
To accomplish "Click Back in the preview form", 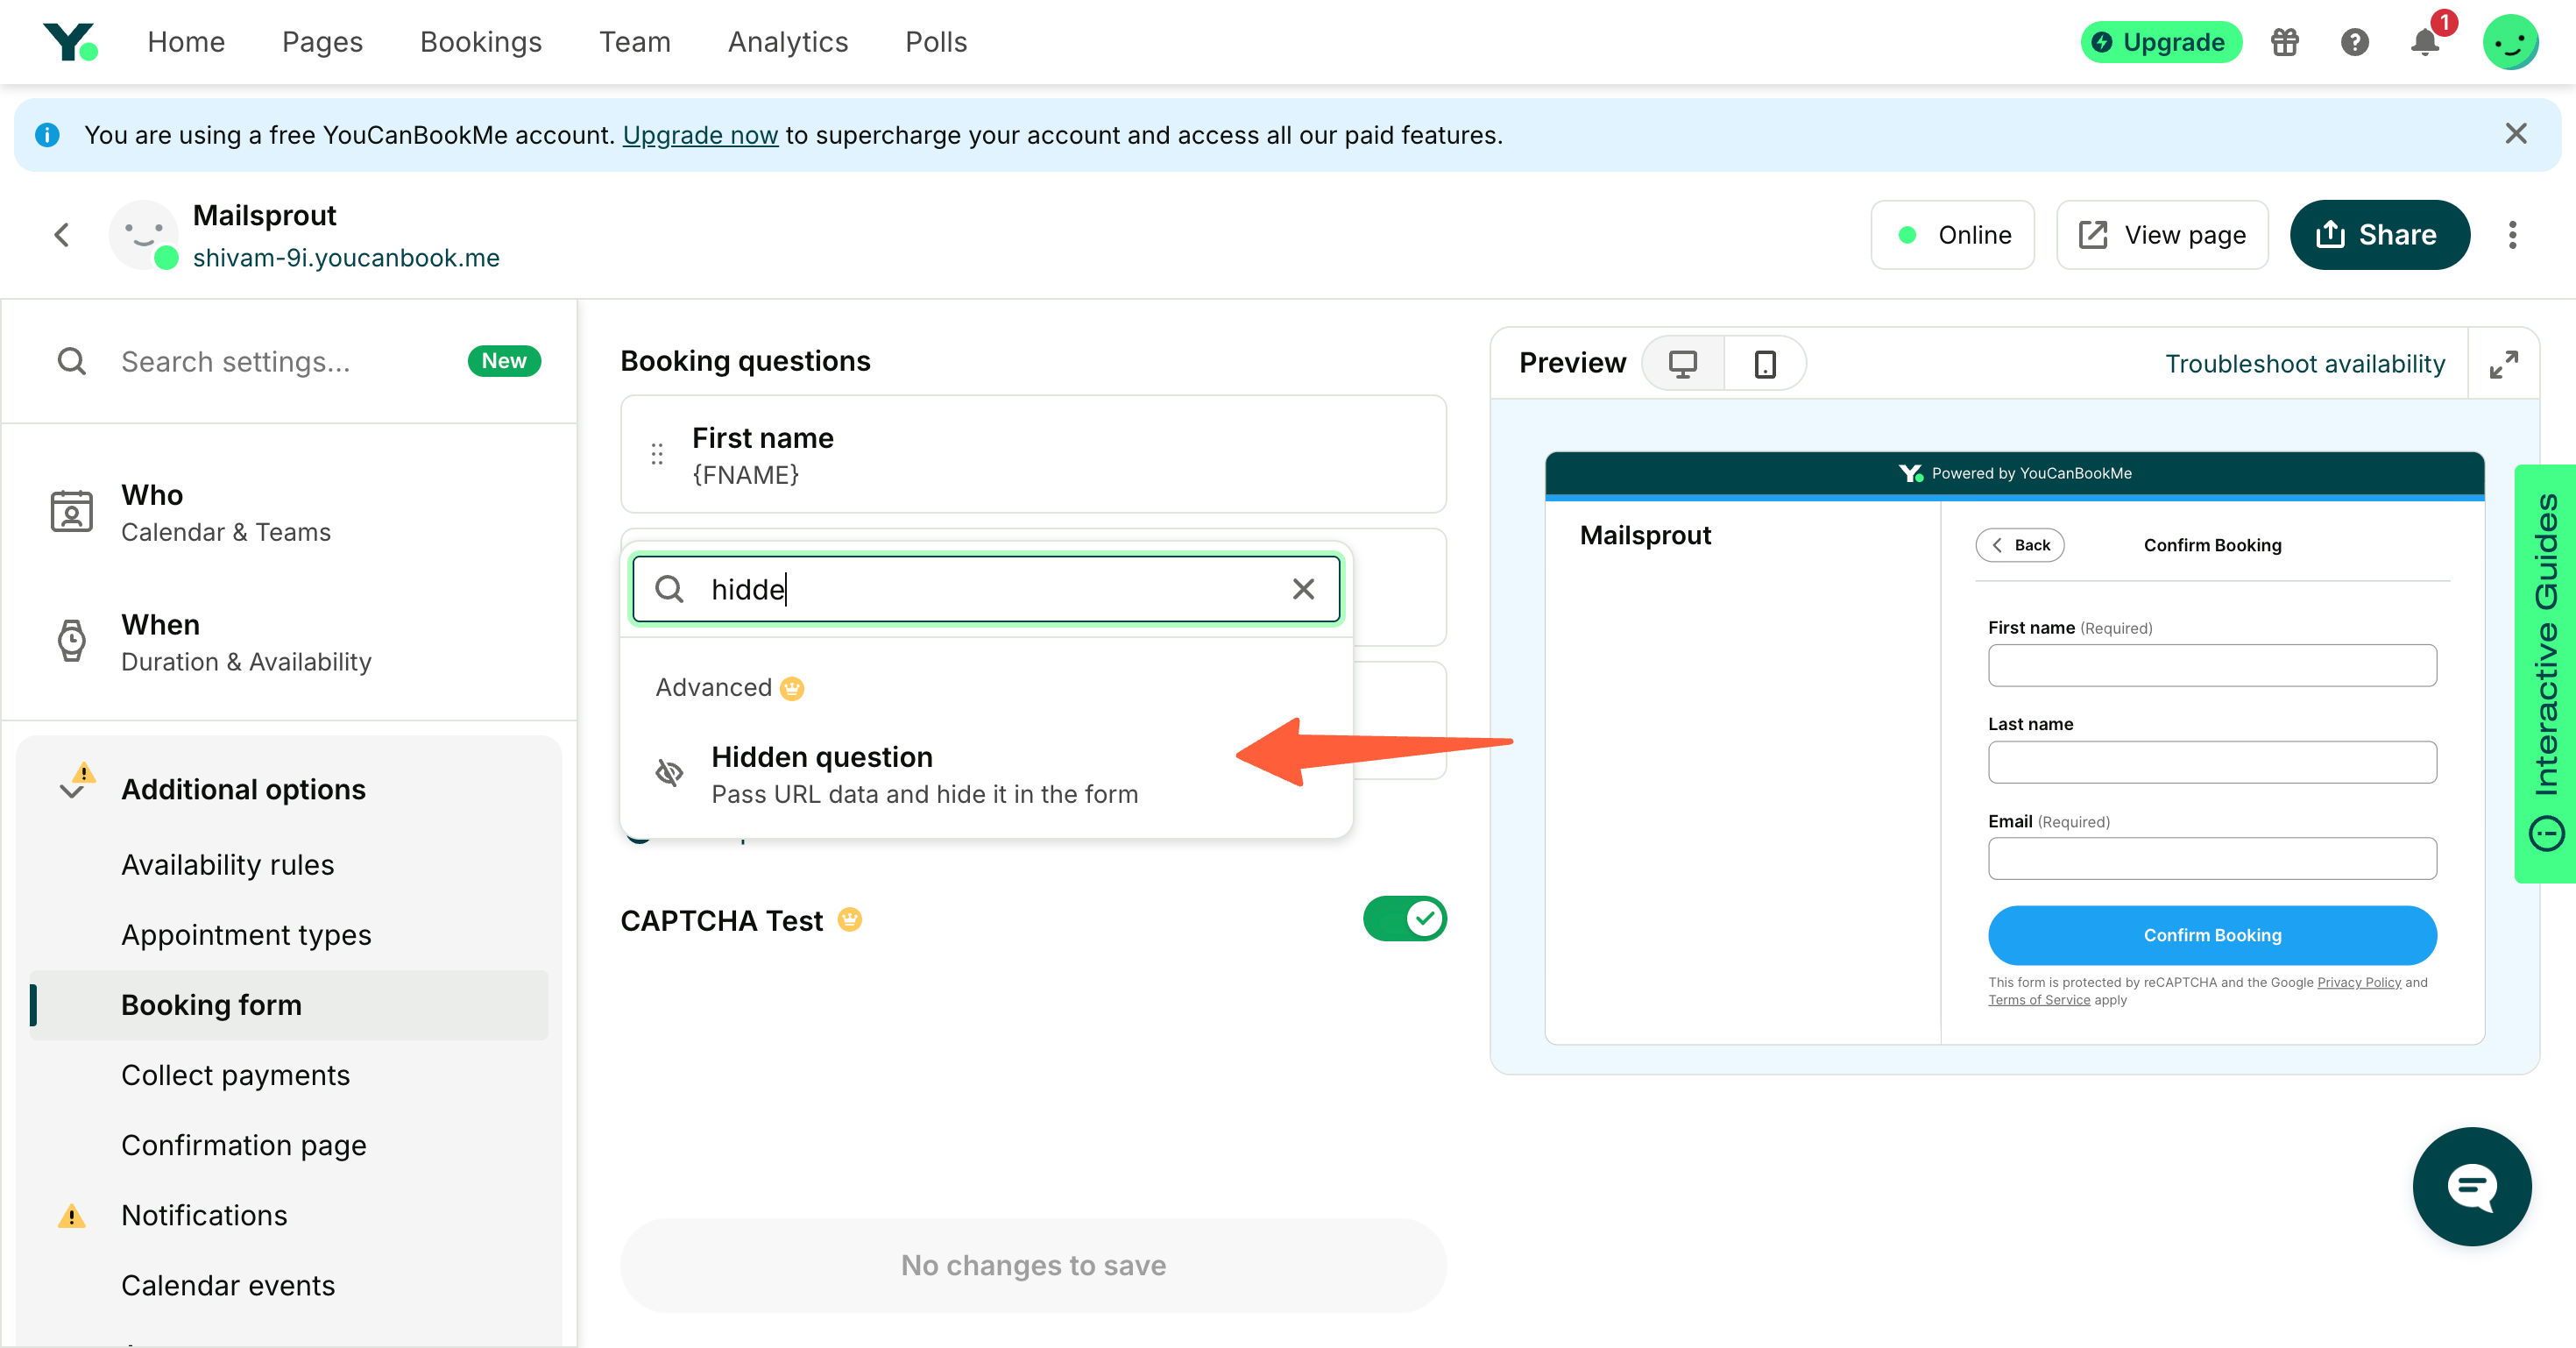I will (2020, 545).
